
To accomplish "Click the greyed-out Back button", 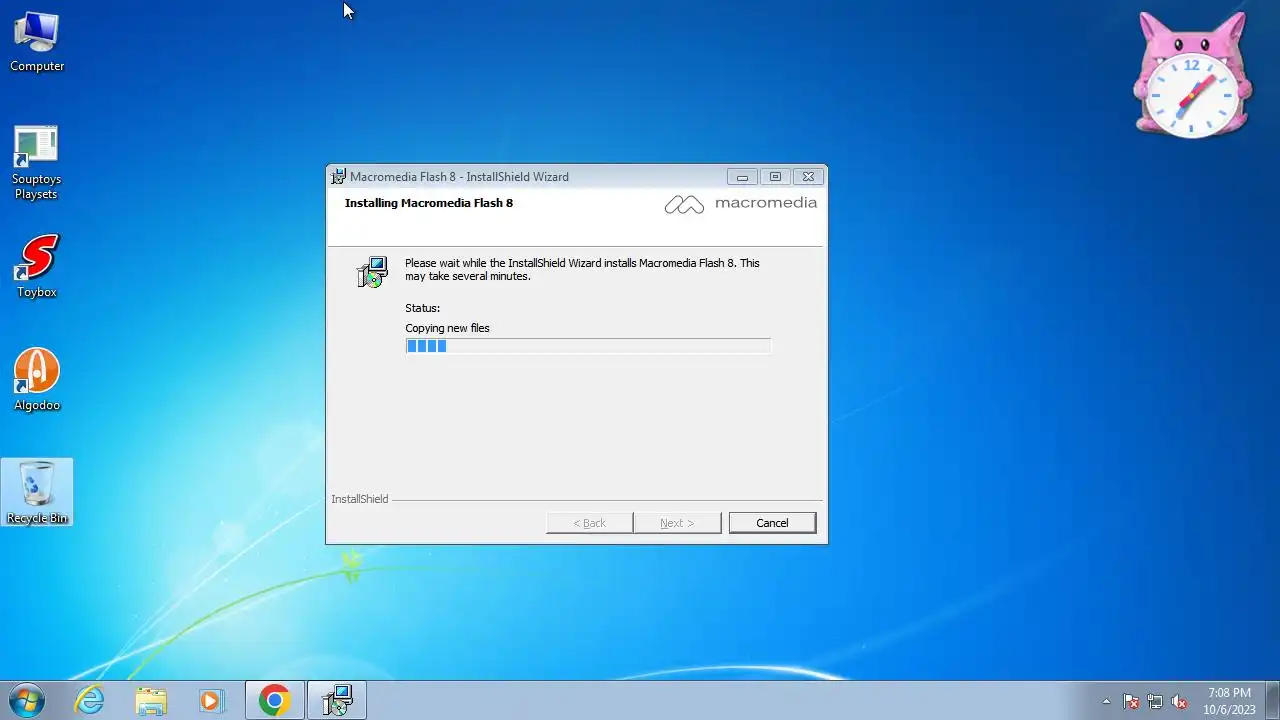I will coord(590,523).
